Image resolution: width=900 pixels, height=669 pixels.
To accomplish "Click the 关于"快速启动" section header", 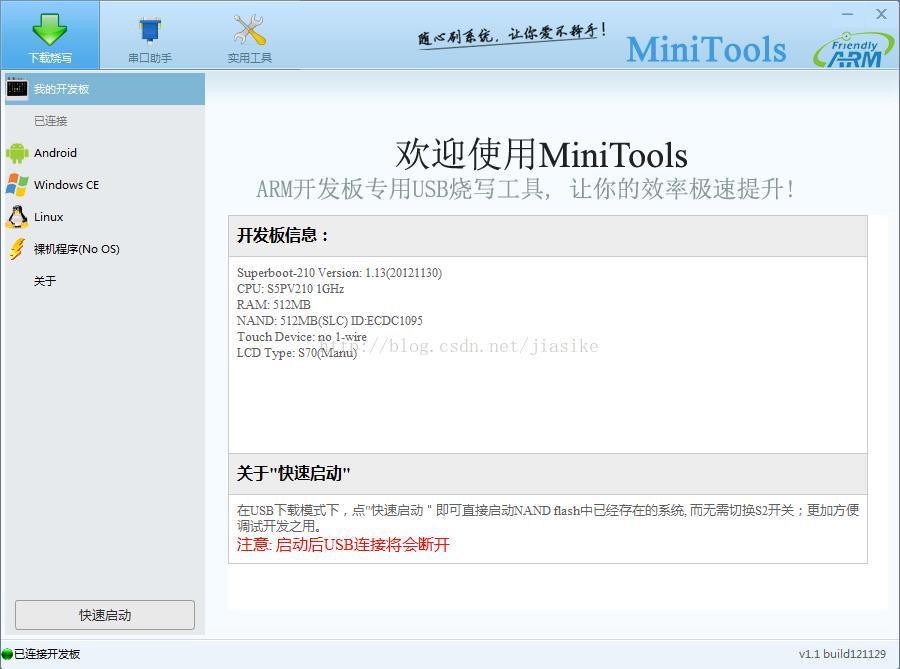I will click(x=548, y=474).
